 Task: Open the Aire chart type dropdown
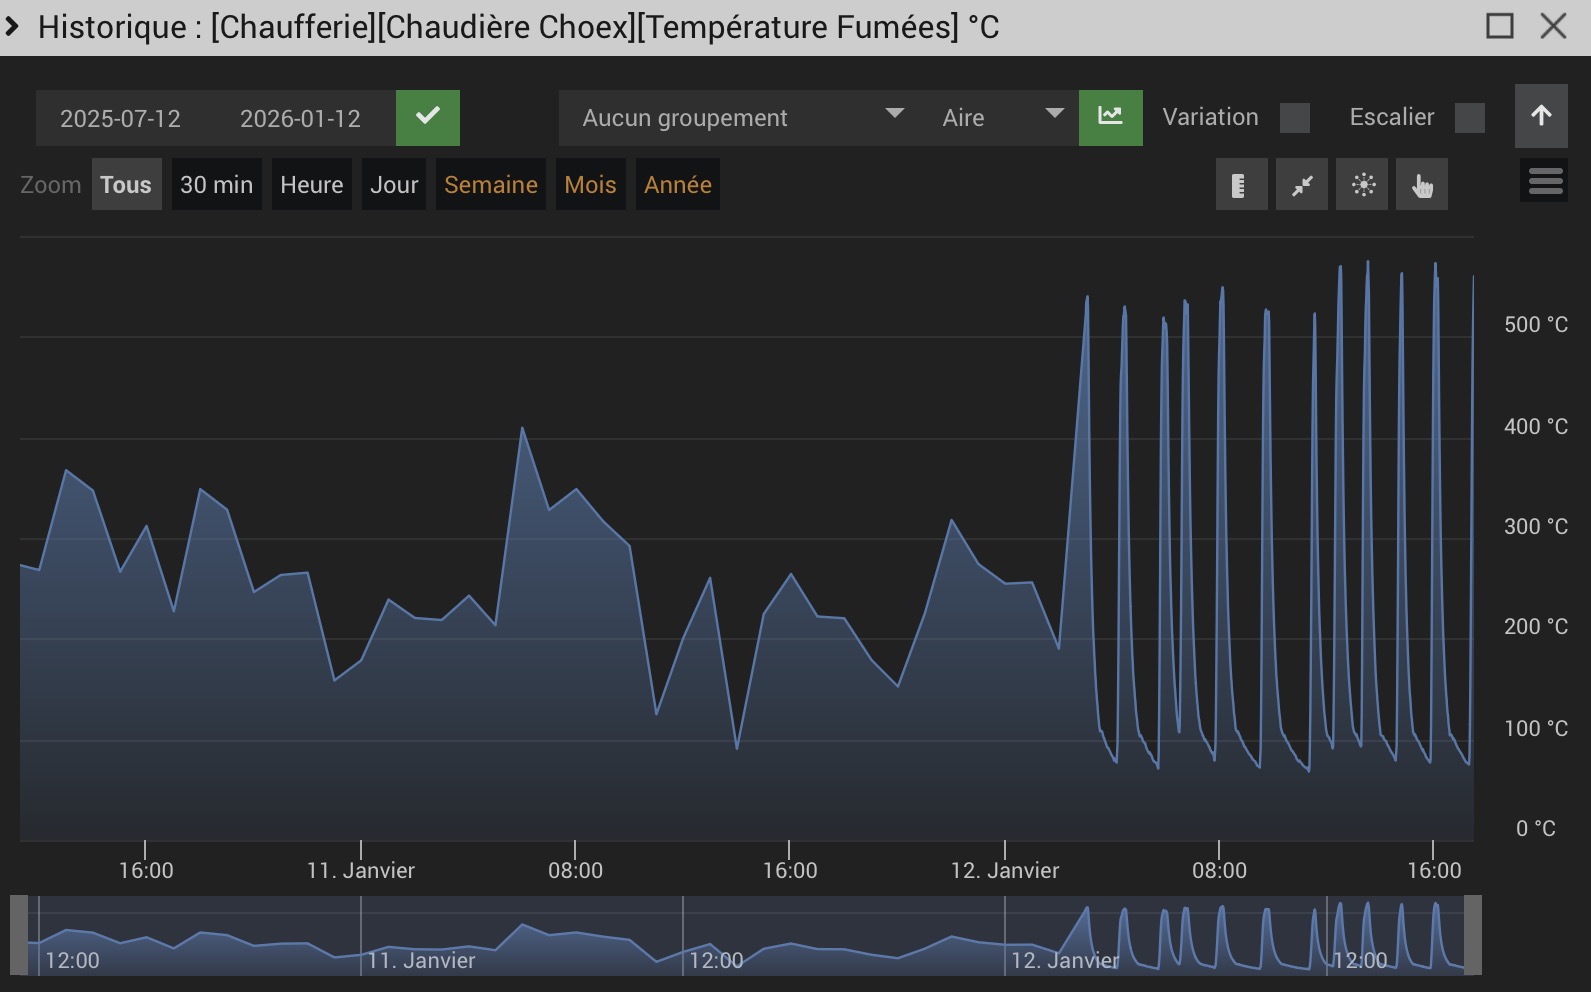click(x=999, y=118)
